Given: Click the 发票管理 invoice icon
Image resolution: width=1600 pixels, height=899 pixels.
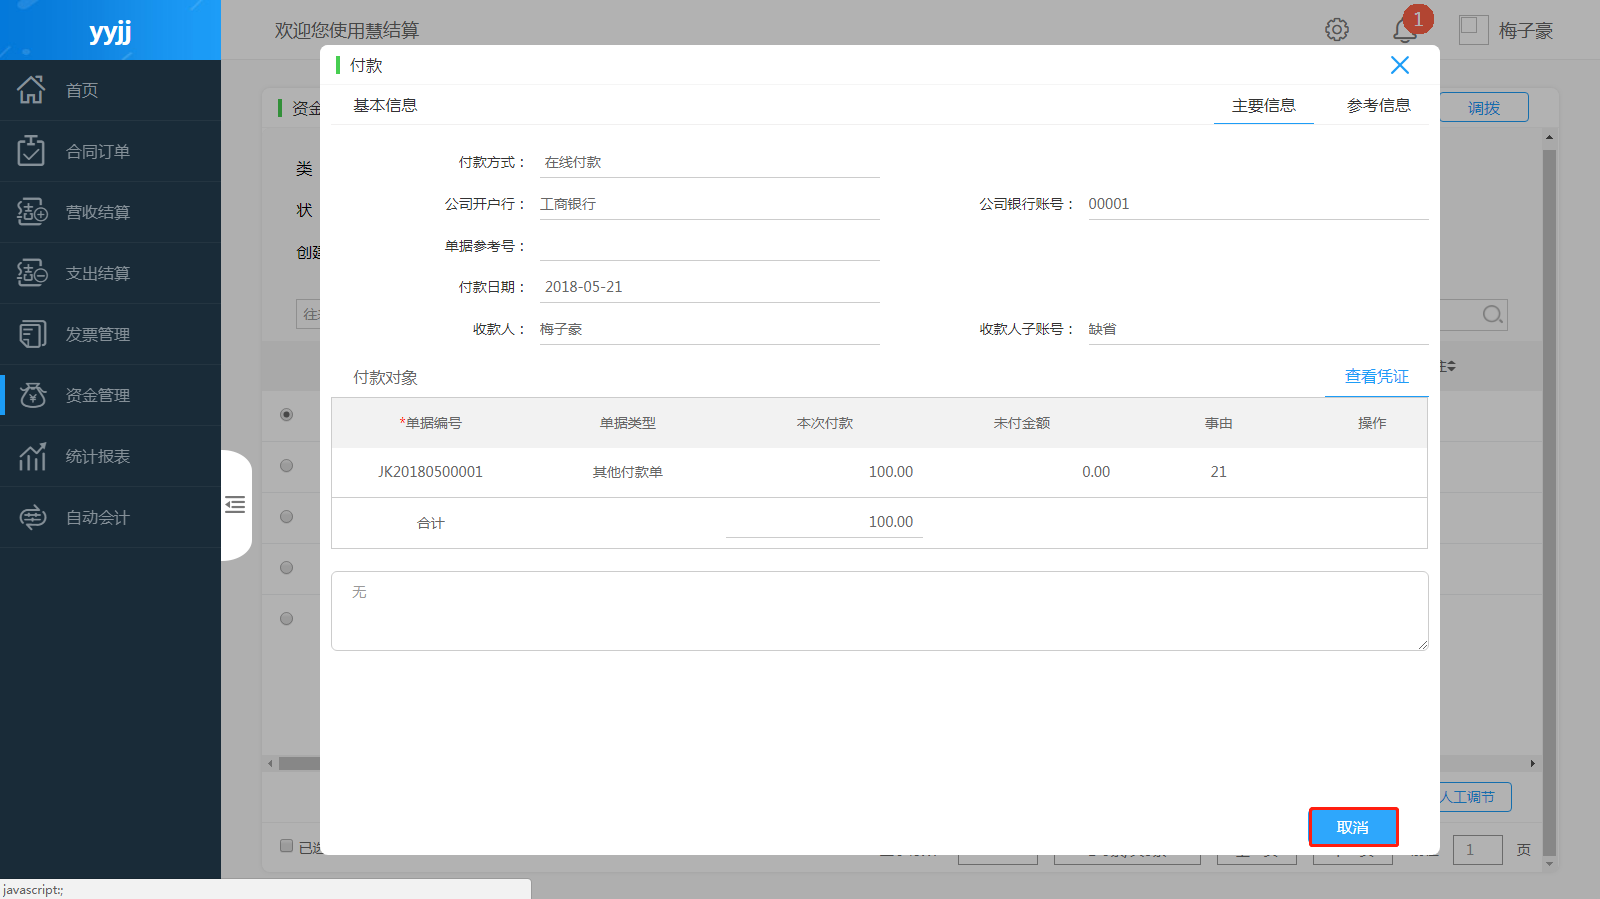Looking at the screenshot, I should coord(32,334).
